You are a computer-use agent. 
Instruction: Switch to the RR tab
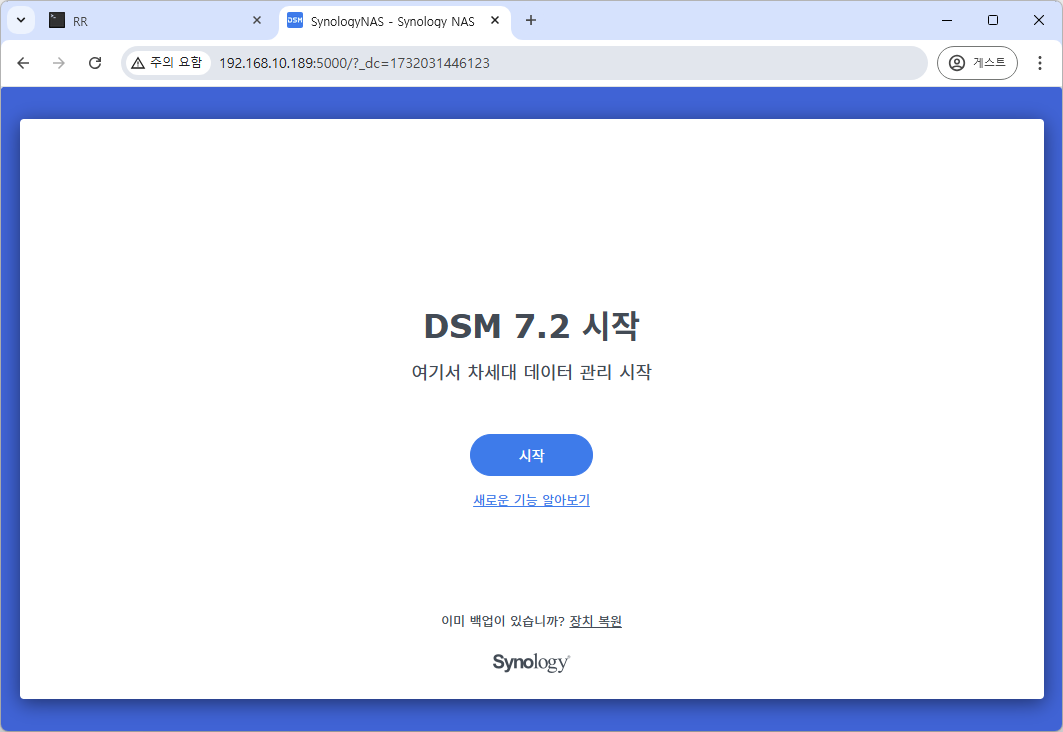pyautogui.click(x=156, y=21)
